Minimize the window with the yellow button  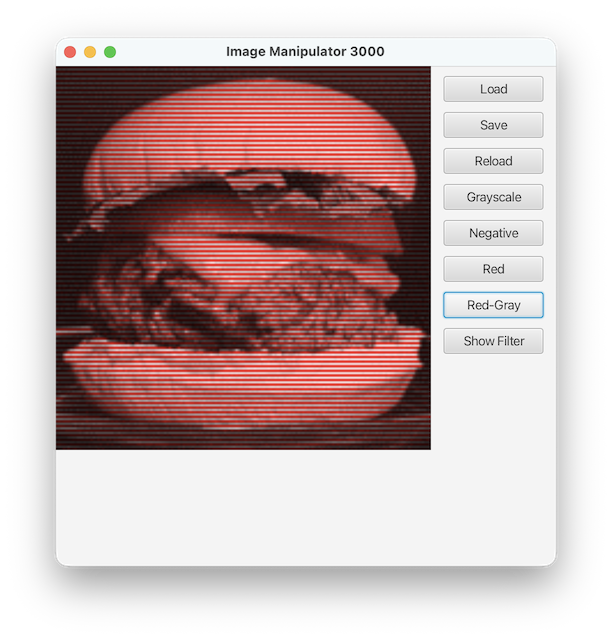90,52
